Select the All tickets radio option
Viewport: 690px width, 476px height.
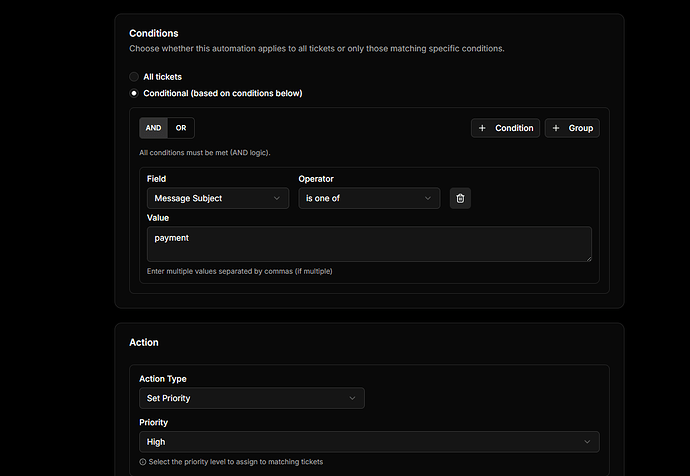(134, 76)
